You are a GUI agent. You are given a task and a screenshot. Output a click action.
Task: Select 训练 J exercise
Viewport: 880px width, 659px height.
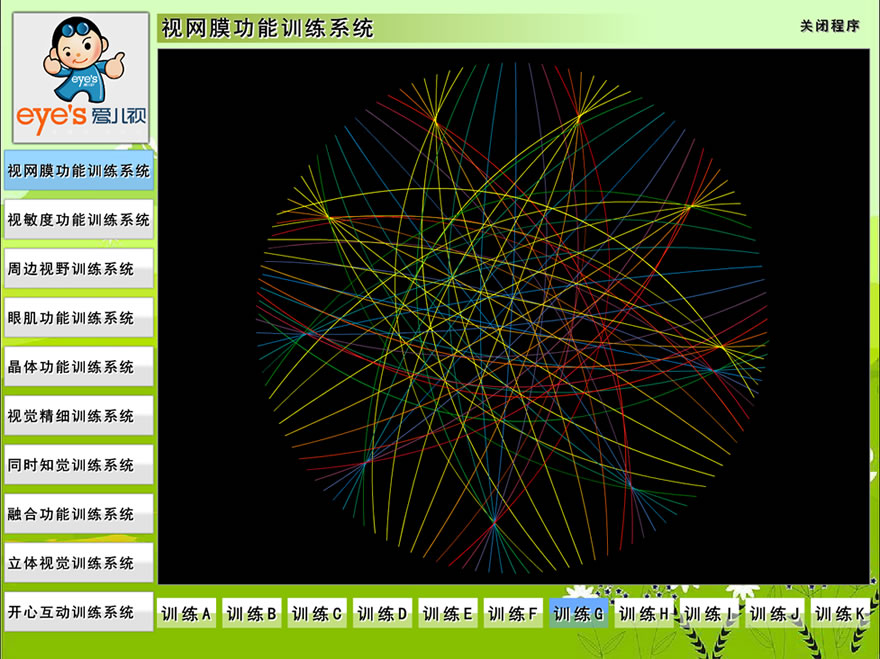(775, 613)
